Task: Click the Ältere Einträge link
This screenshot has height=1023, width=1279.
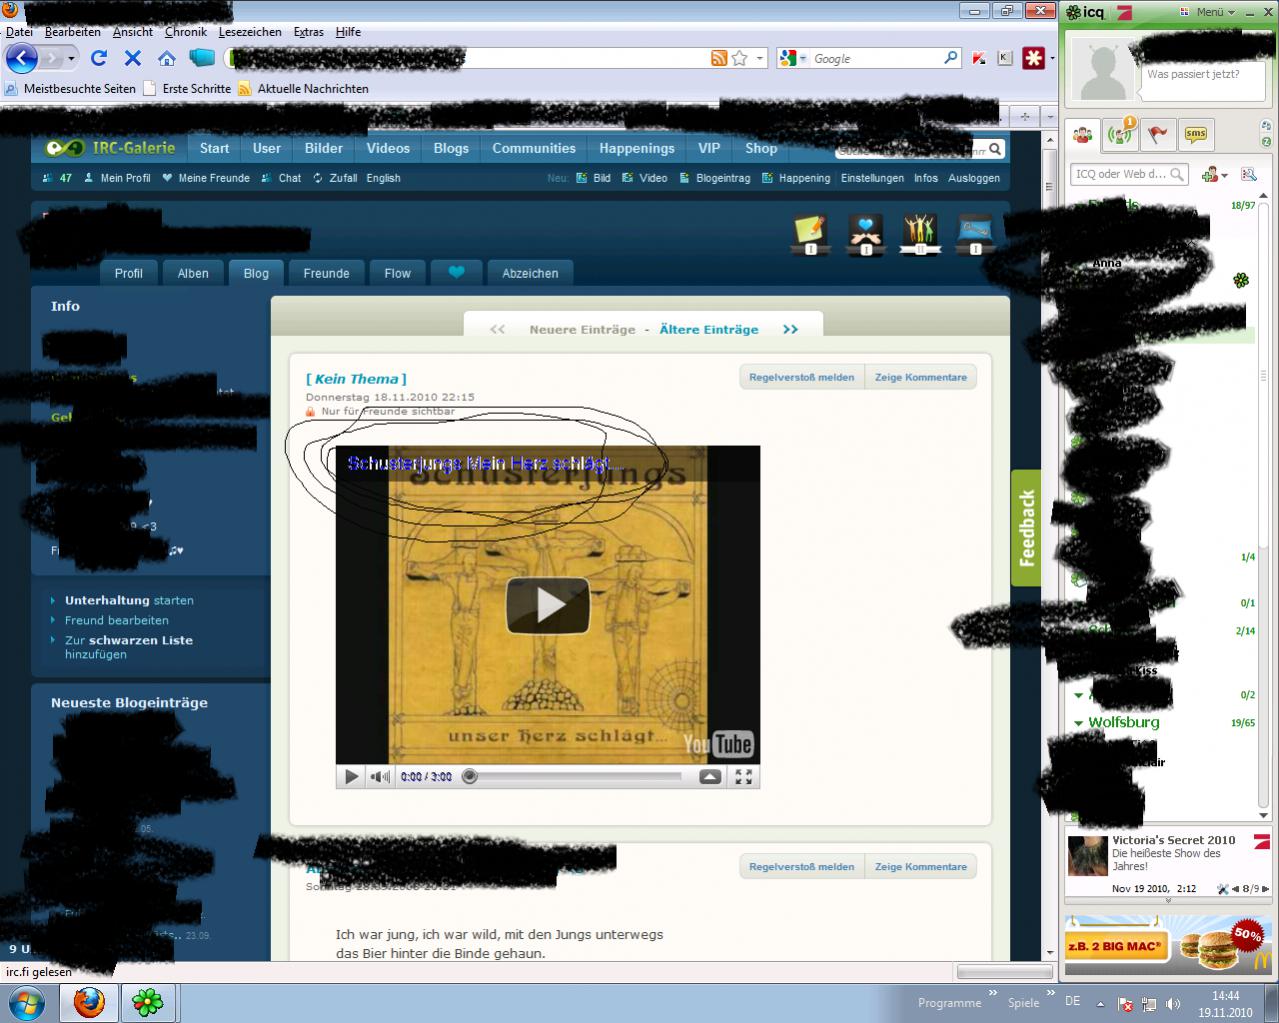Action: [709, 329]
